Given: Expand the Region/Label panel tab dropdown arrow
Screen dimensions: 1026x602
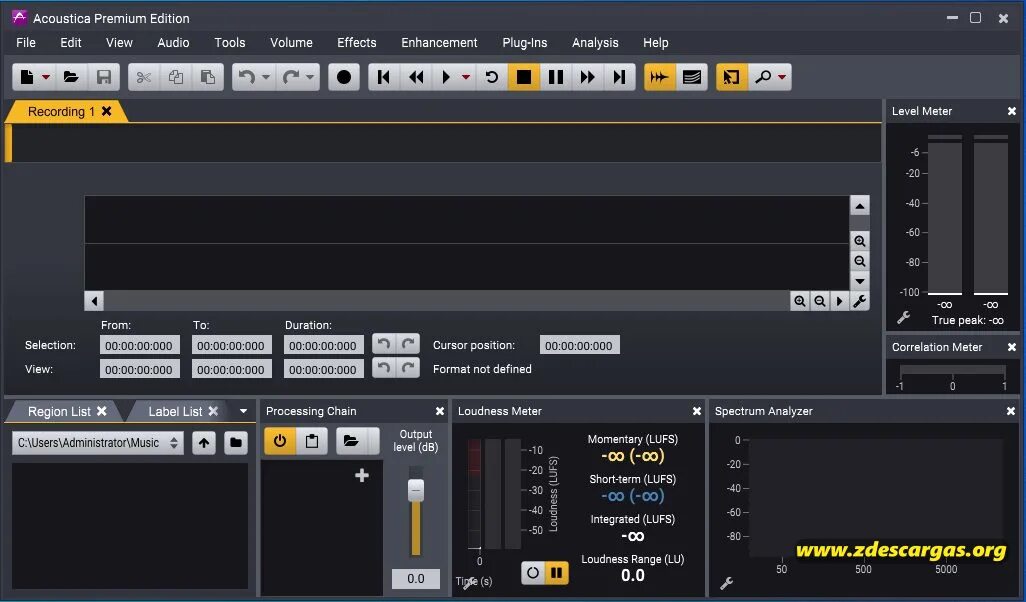Looking at the screenshot, I should [243, 412].
